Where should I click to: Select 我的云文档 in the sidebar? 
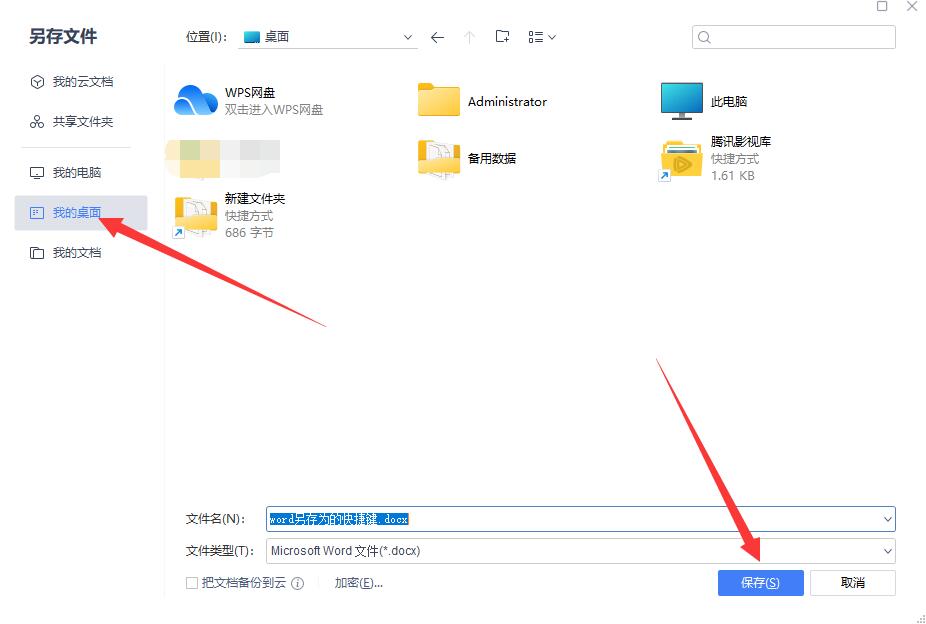[x=77, y=81]
